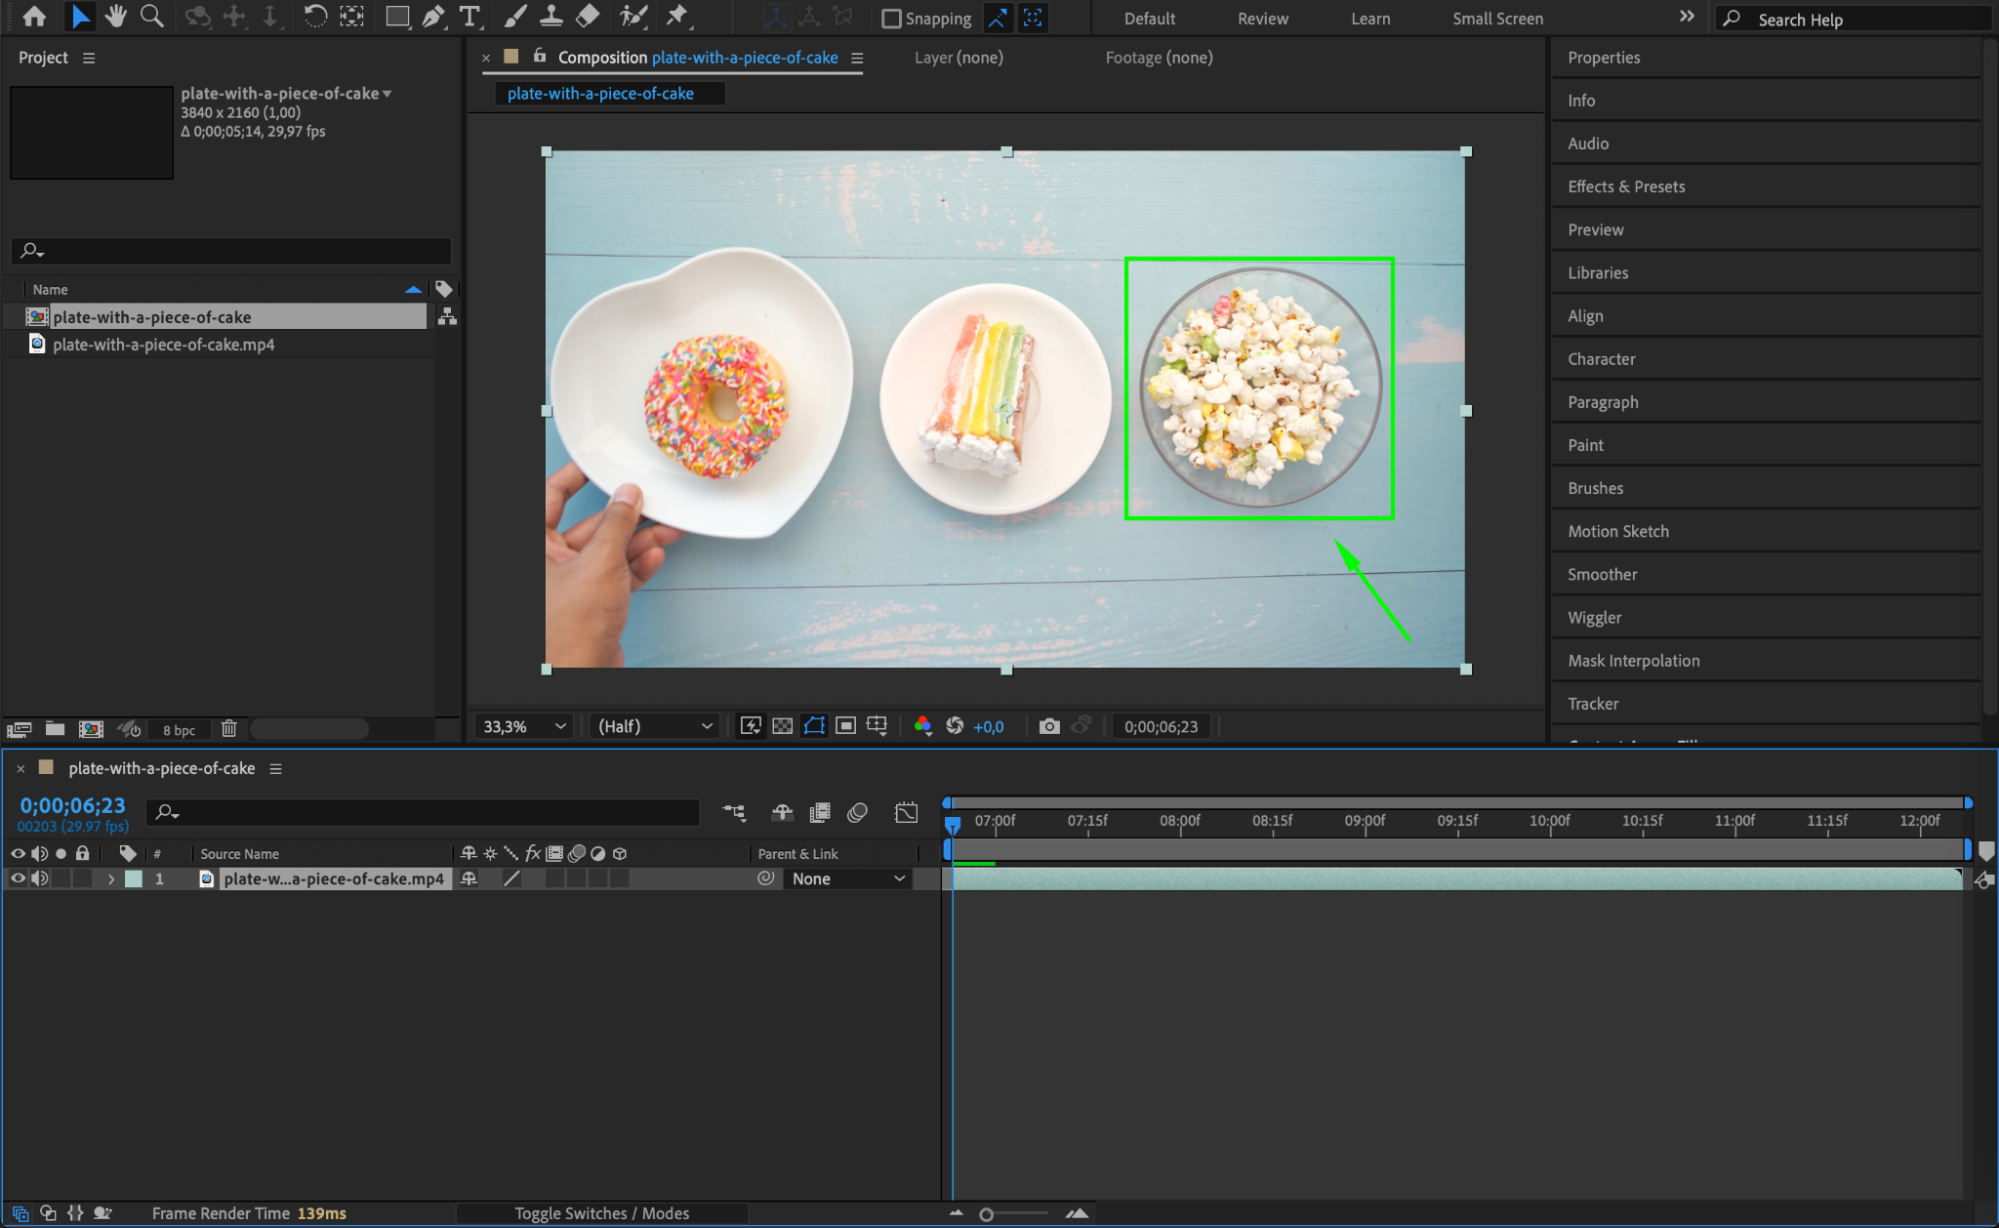Viewport: 1999px width, 1228px height.
Task: Select the Type tool
Action: pyautogui.click(x=469, y=17)
